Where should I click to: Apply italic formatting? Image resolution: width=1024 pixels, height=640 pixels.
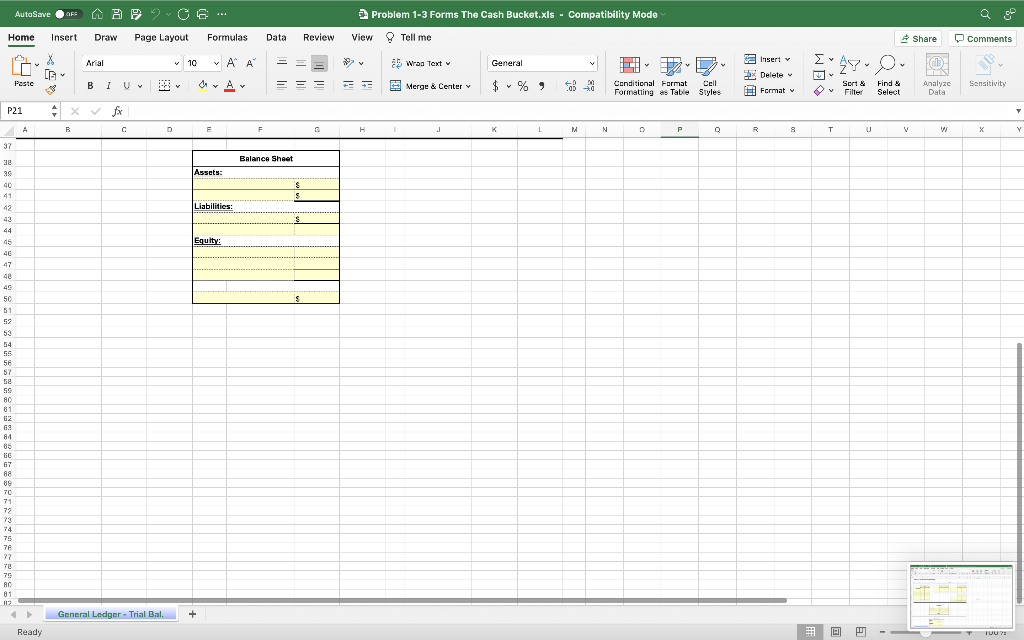107,85
